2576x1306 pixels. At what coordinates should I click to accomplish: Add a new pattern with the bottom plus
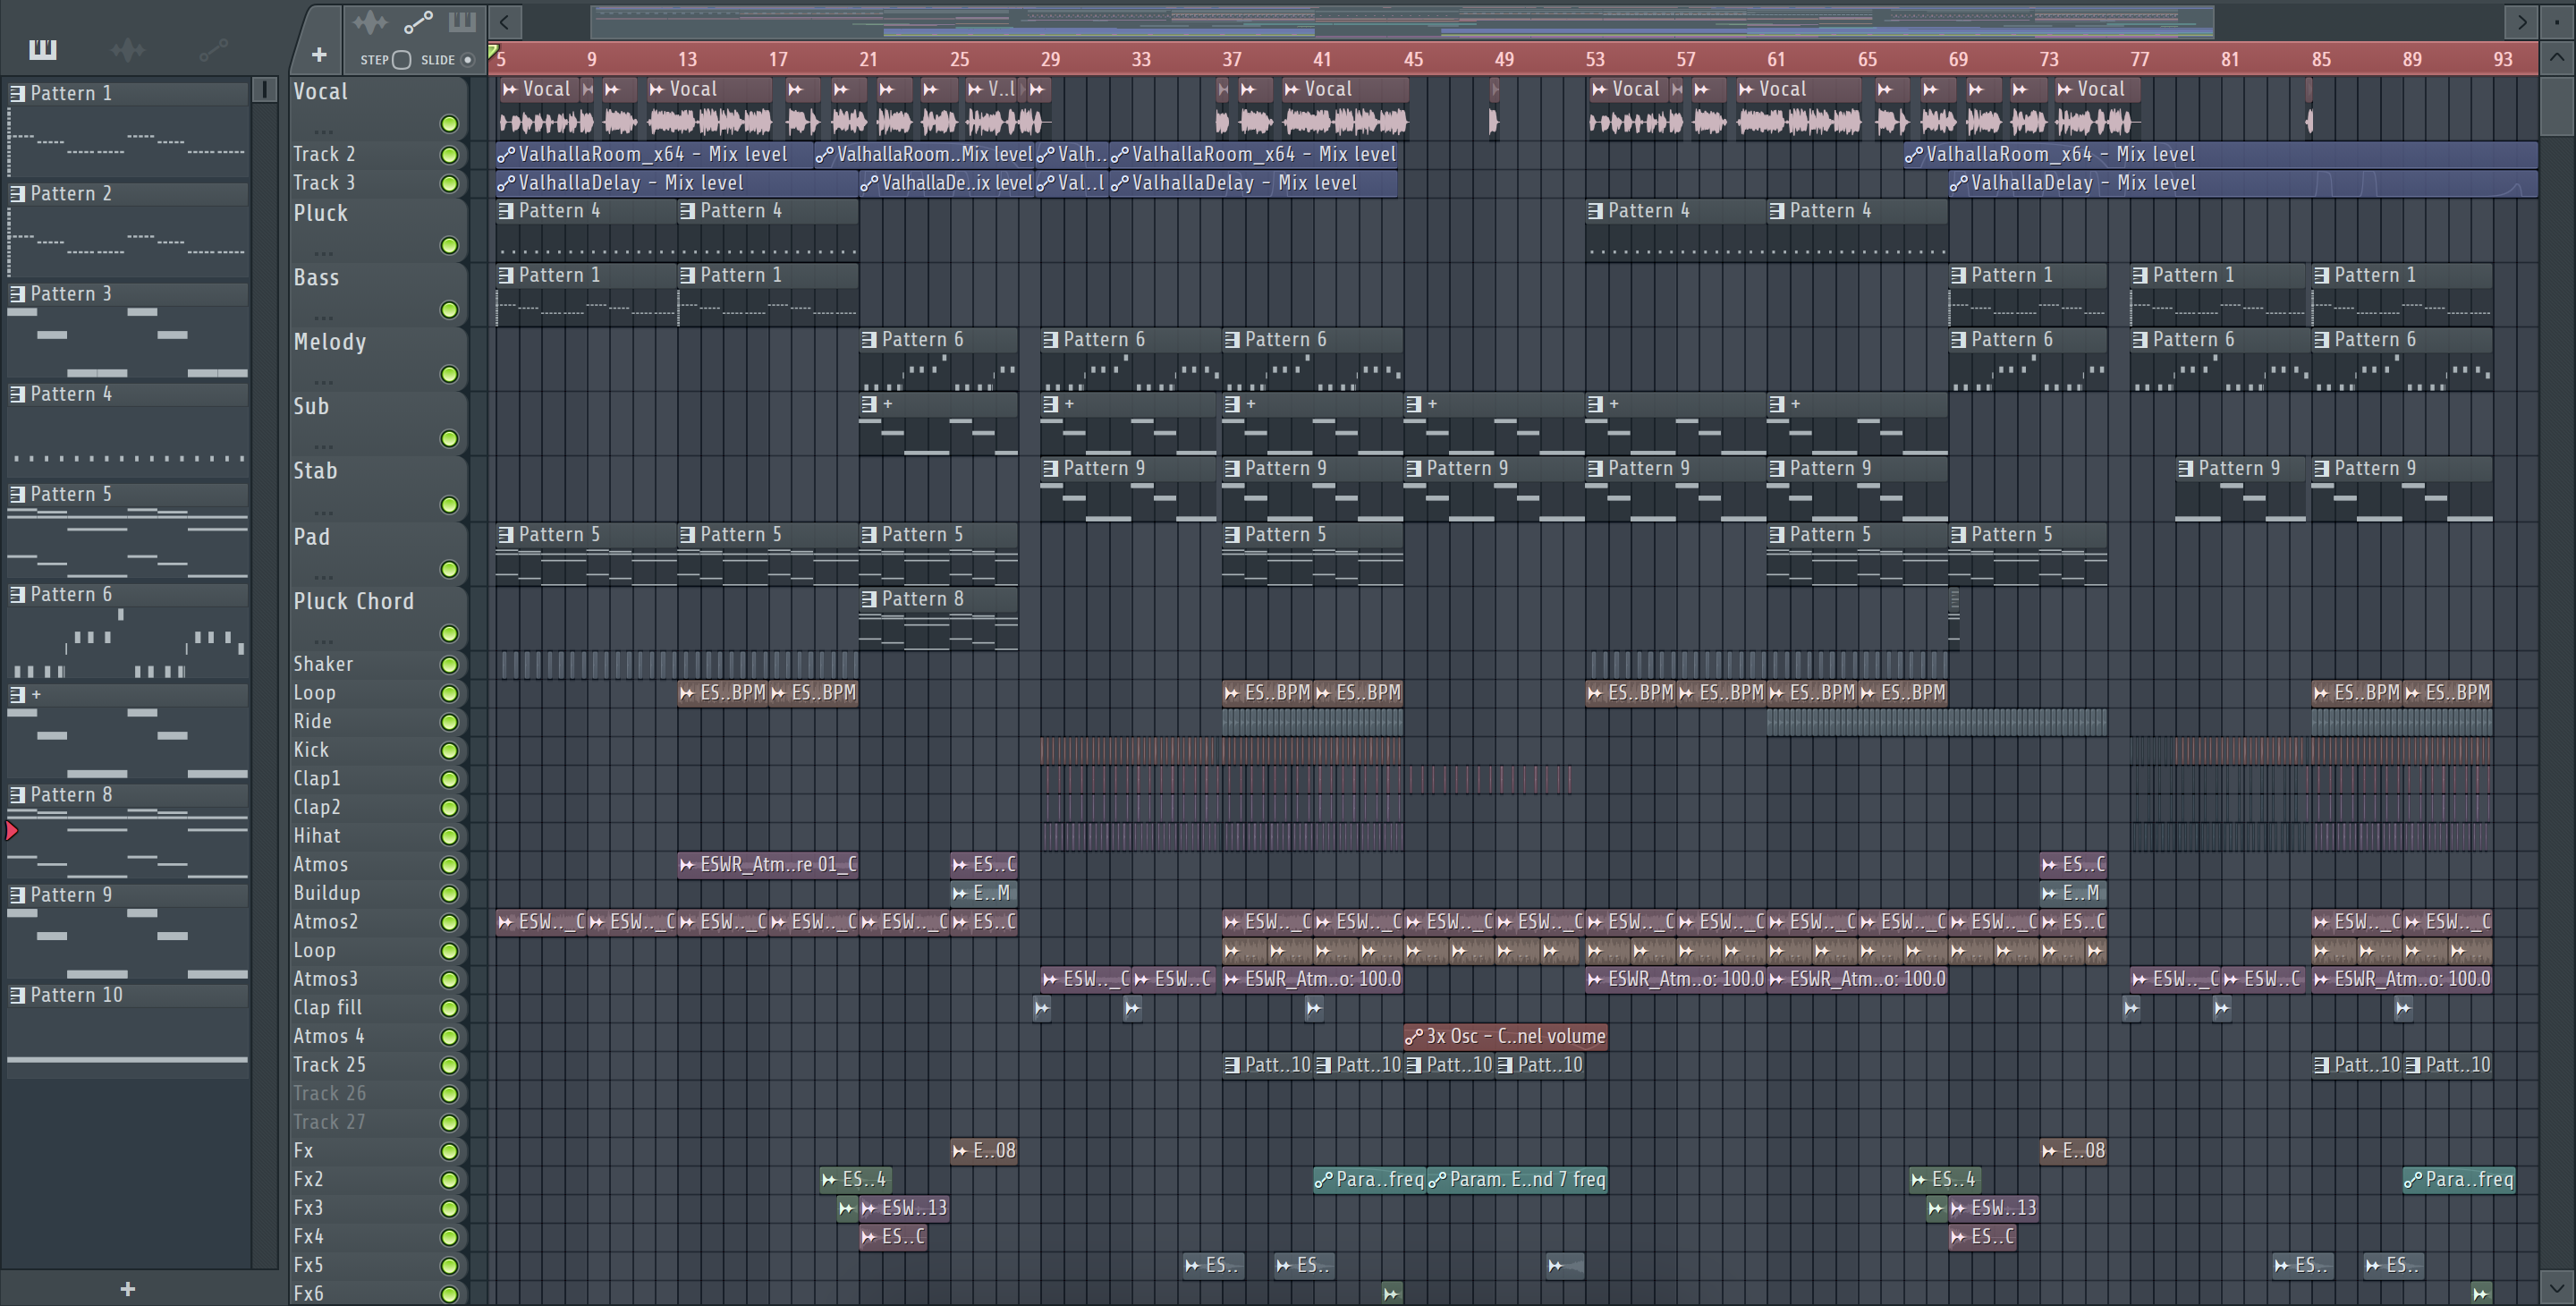[x=127, y=1289]
